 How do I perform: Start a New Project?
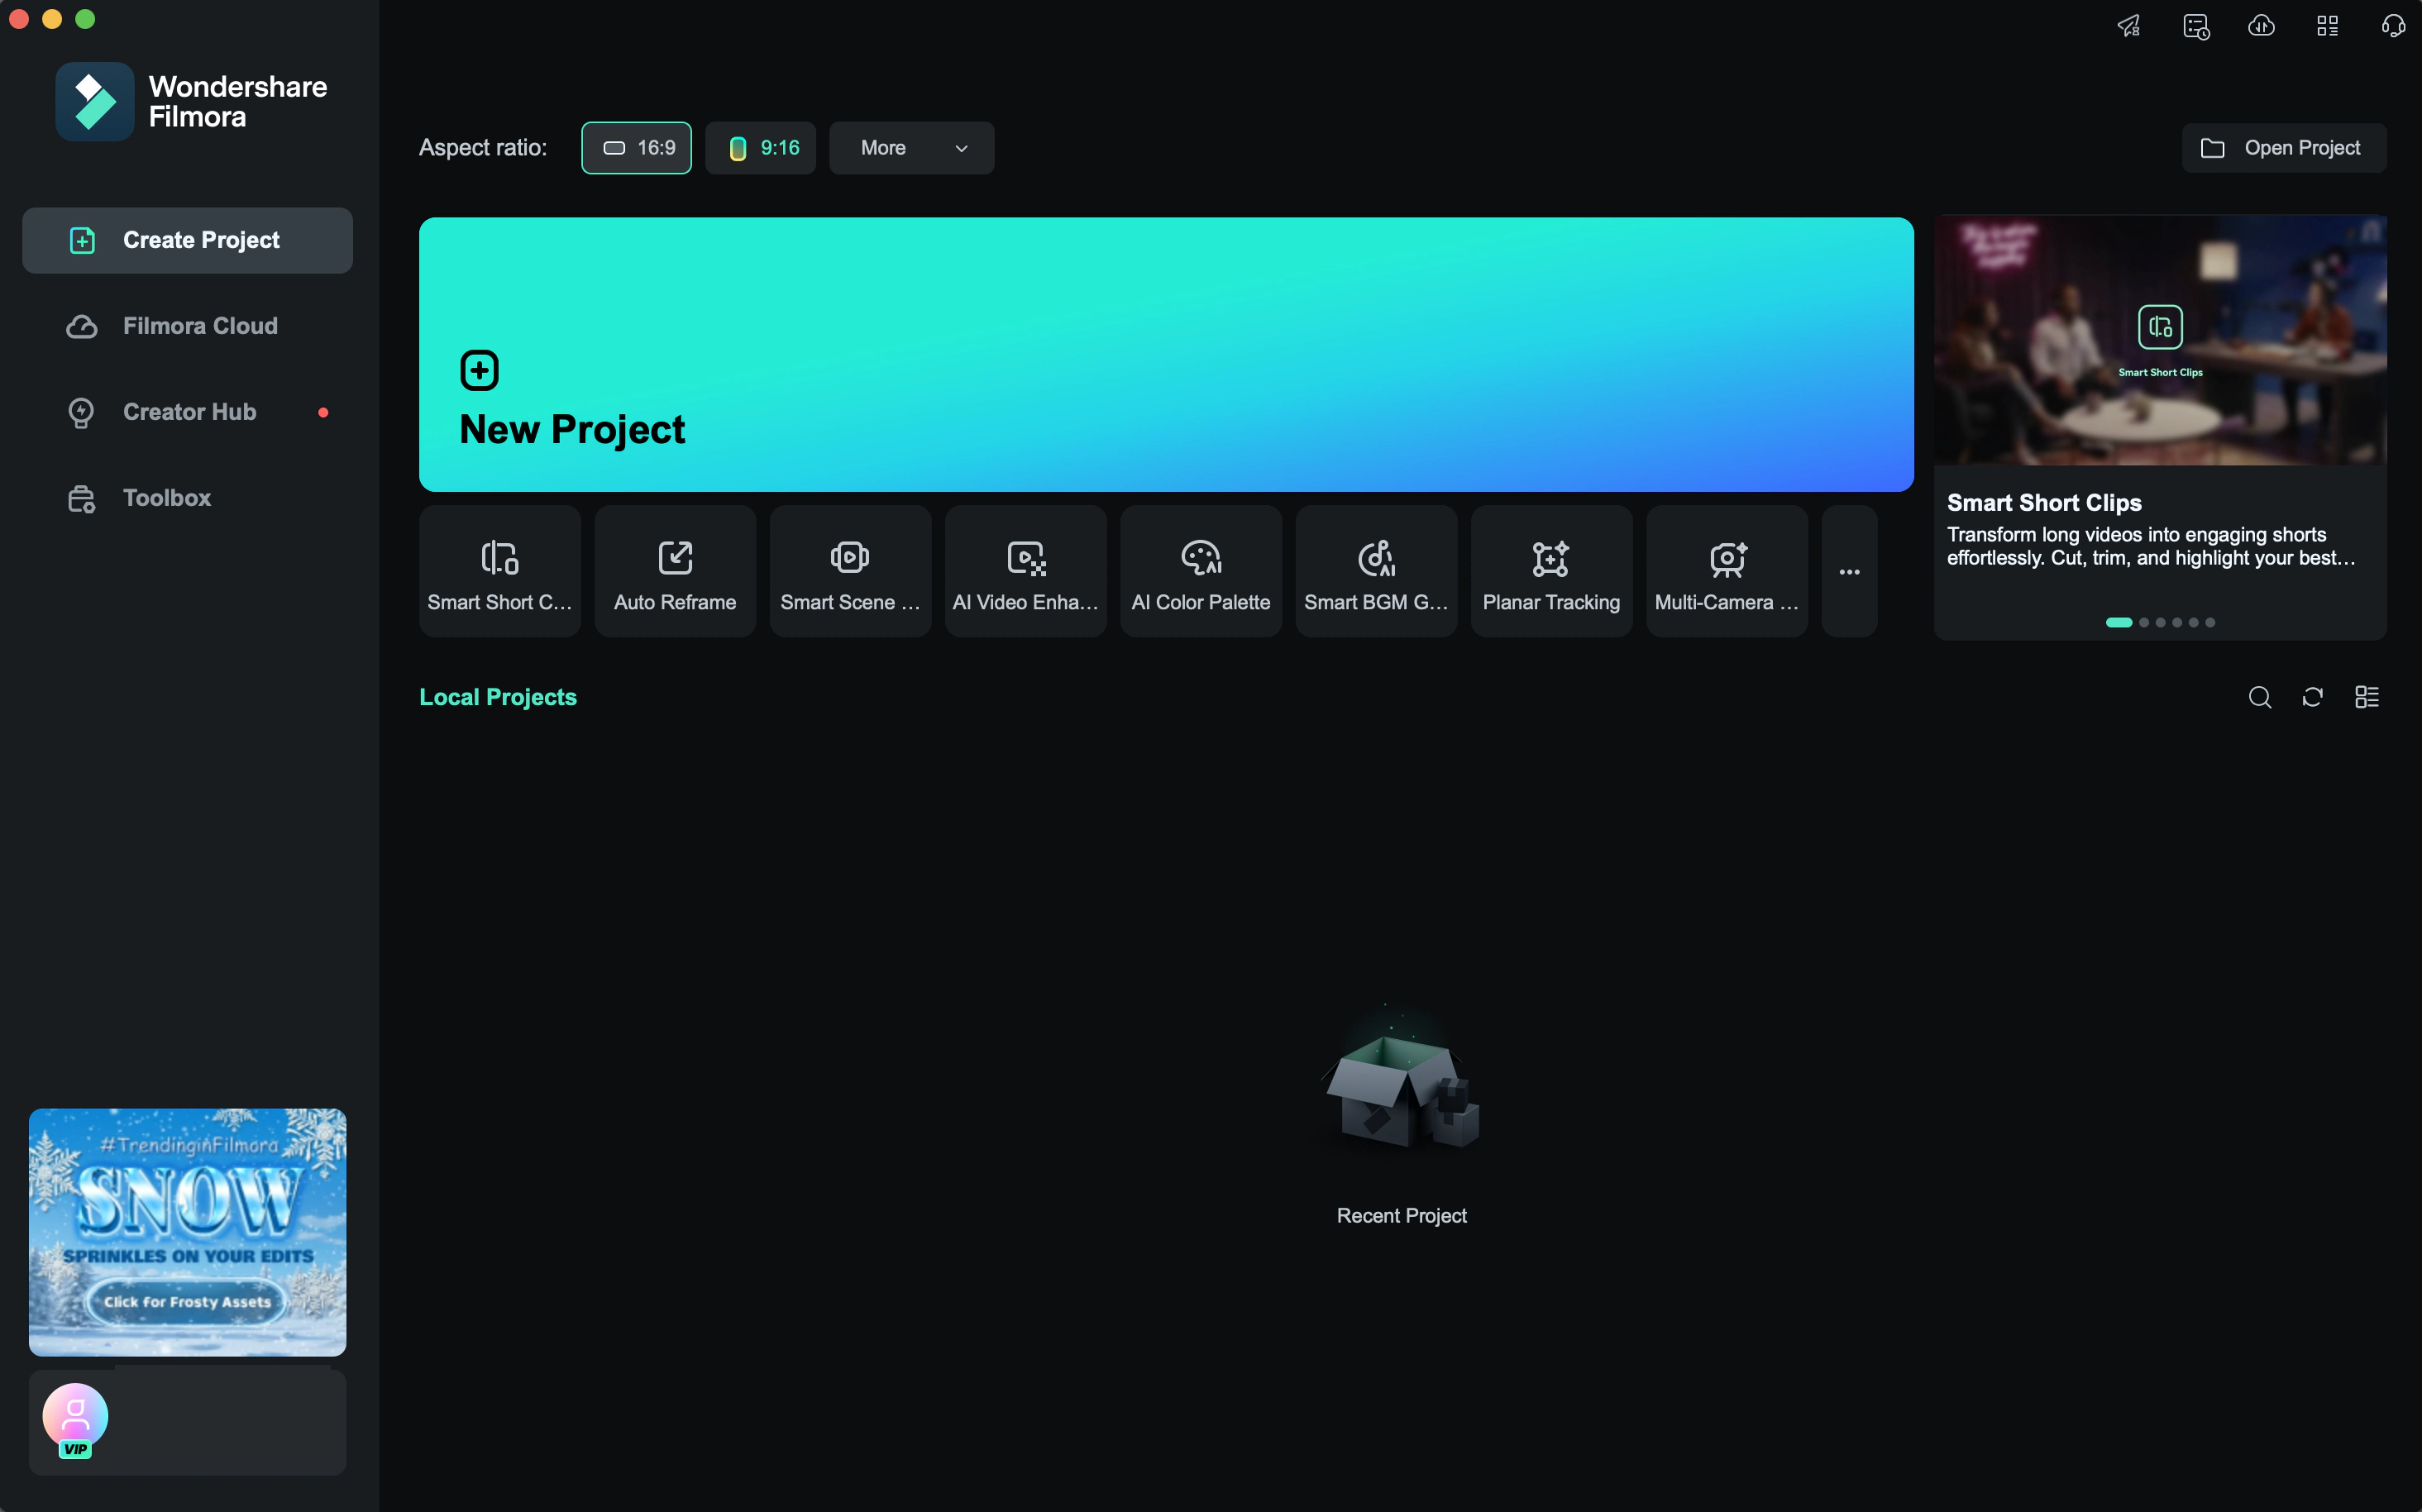point(1165,354)
